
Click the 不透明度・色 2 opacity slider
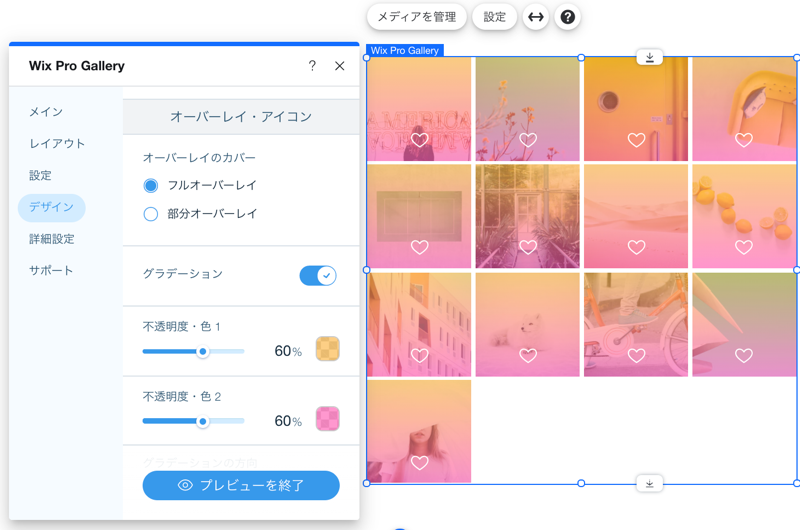[x=193, y=421]
